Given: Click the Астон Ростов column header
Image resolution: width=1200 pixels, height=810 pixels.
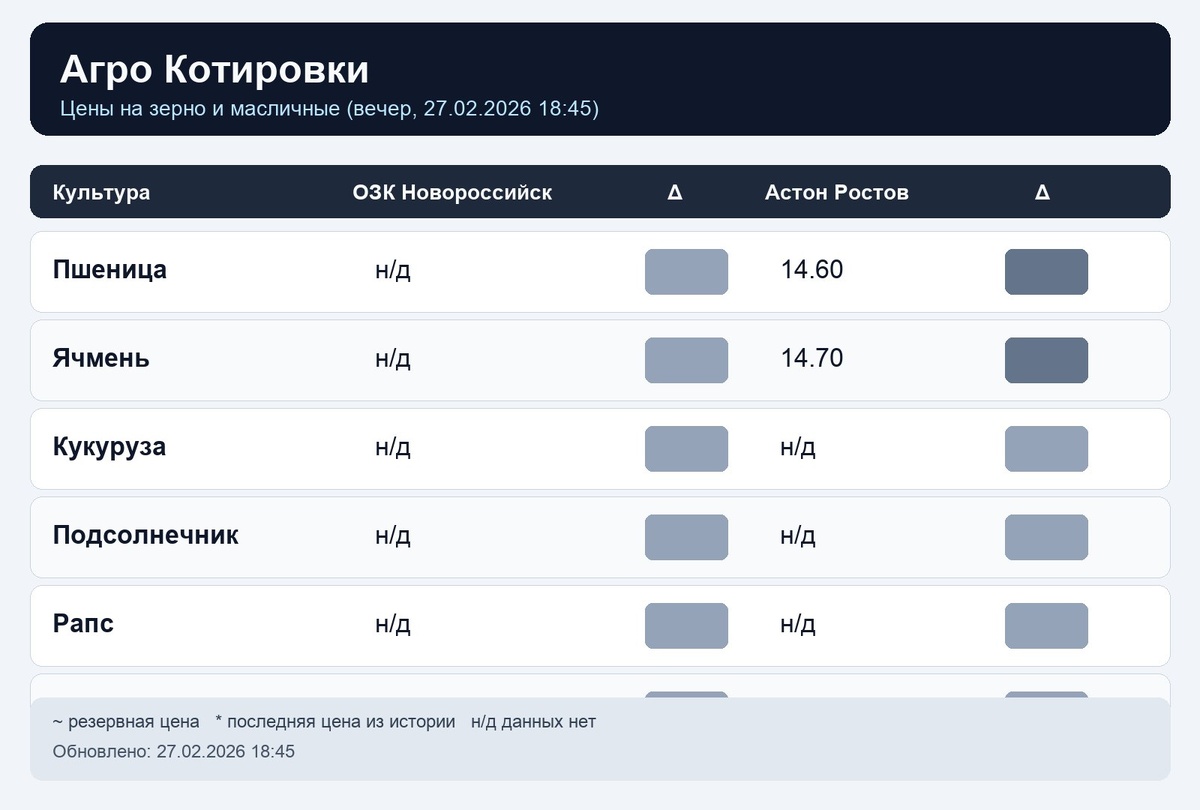Looking at the screenshot, I should coord(837,192).
